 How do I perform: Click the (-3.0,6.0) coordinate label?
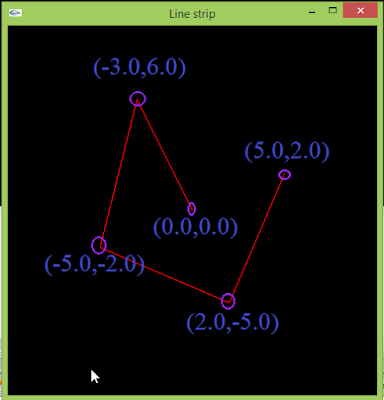pos(139,68)
